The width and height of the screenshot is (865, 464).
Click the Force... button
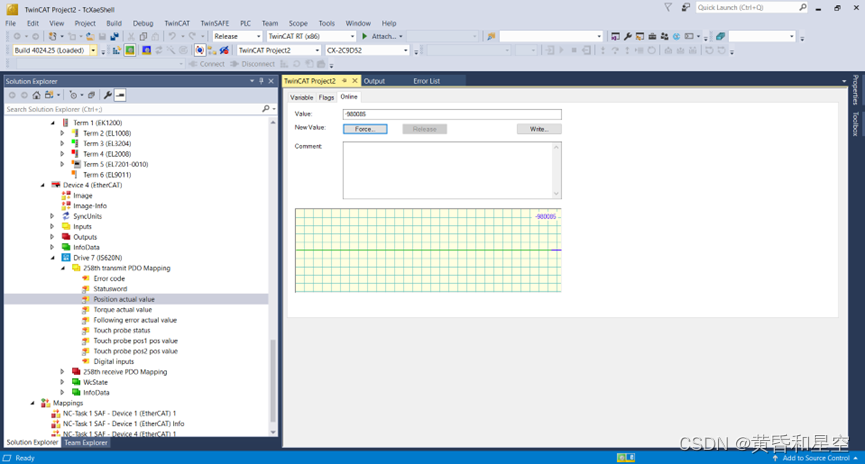point(365,129)
